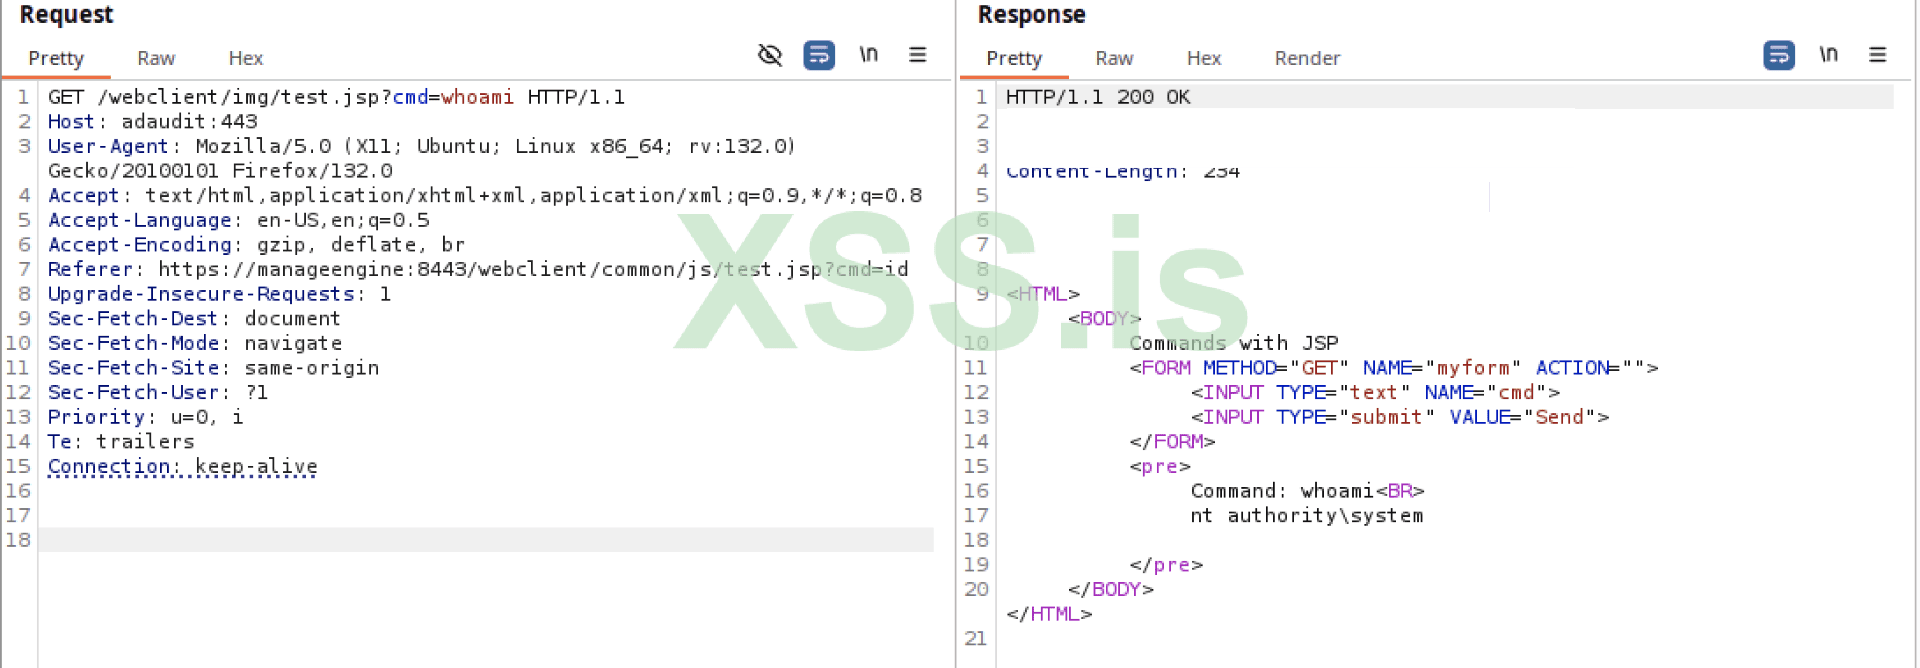
Task: Click the User-Agent header line
Action: (x=421, y=158)
